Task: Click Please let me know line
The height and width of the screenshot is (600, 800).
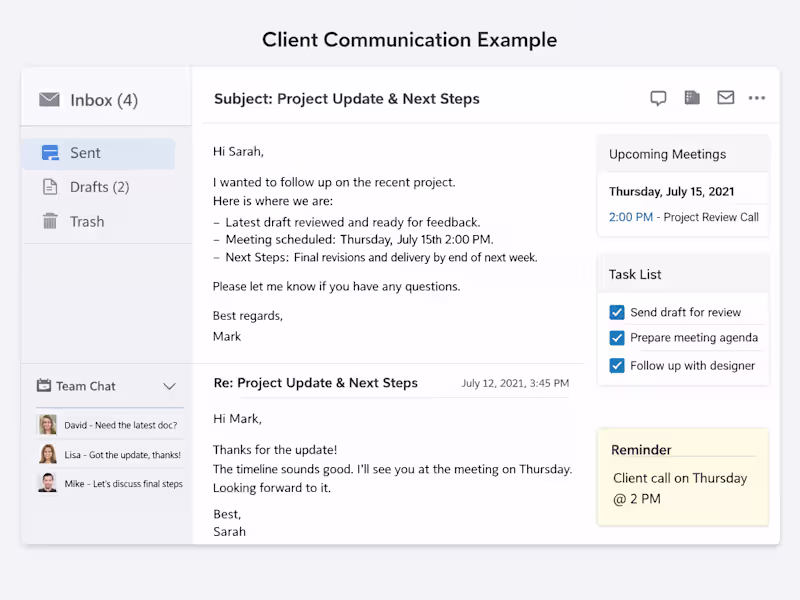Action: click(336, 287)
